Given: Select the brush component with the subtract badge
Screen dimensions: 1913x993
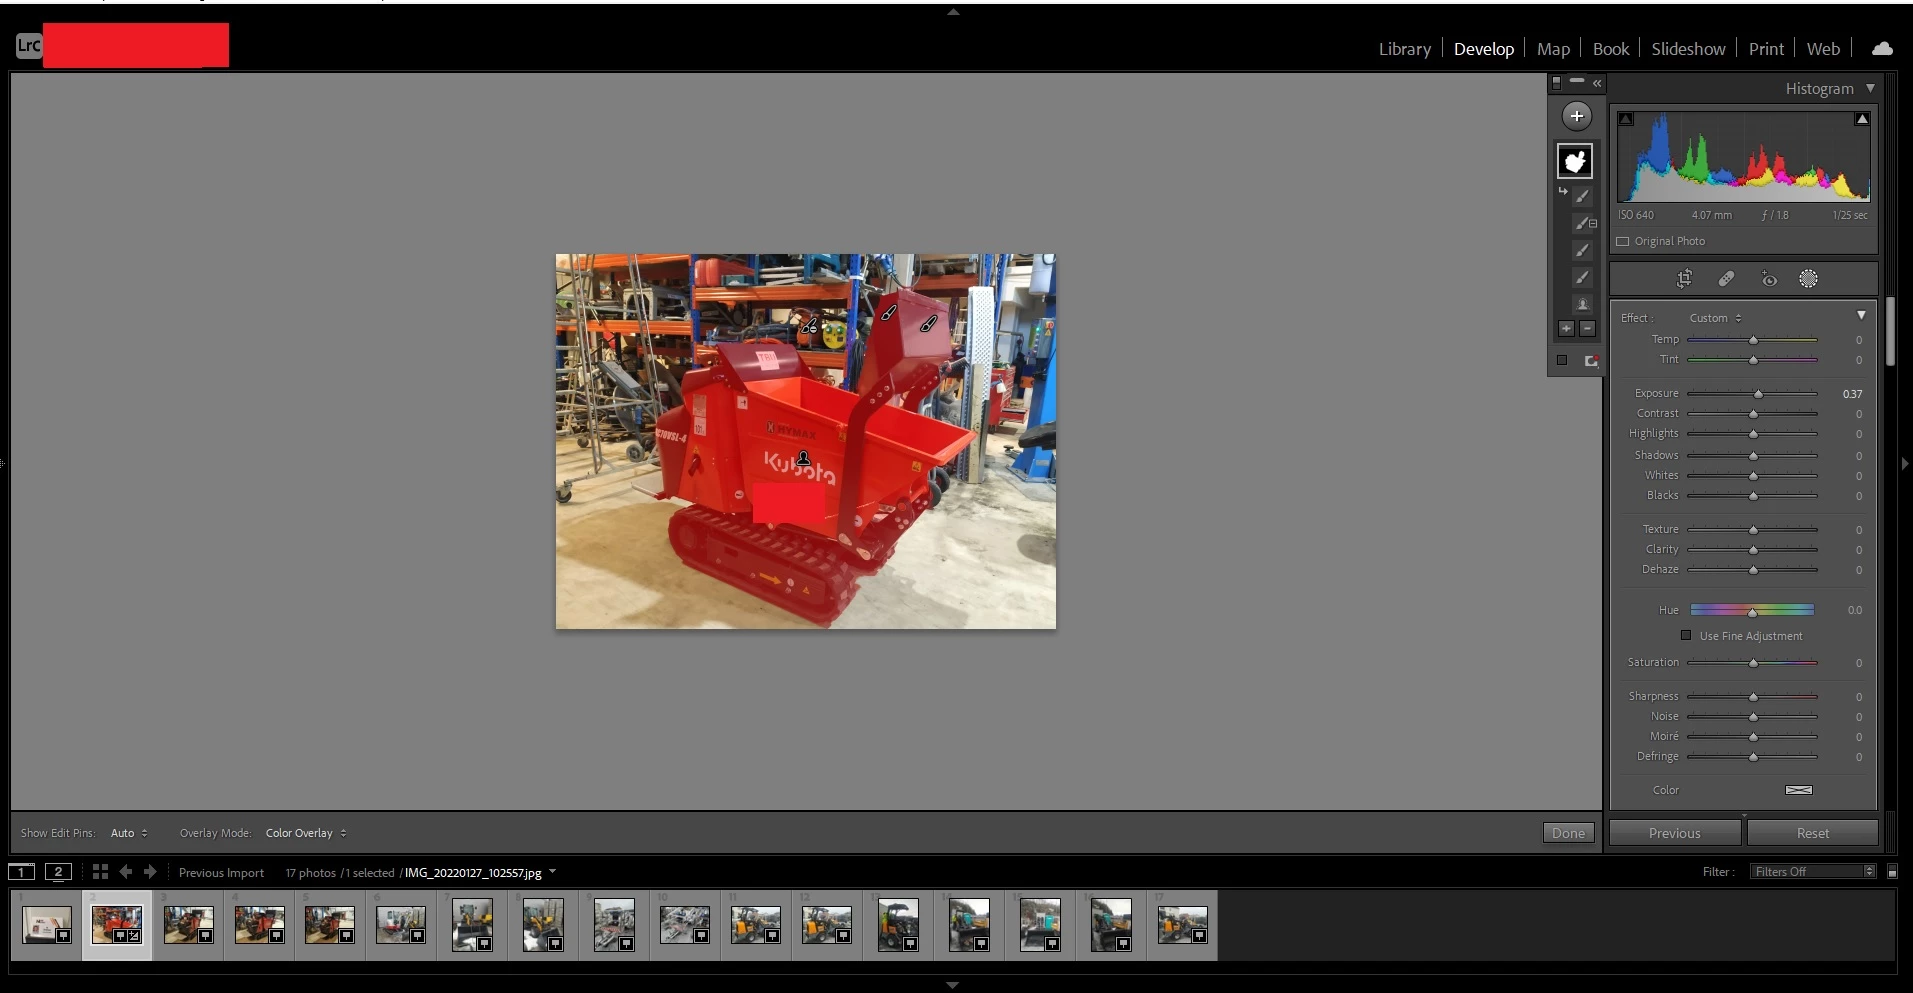Looking at the screenshot, I should [1584, 223].
